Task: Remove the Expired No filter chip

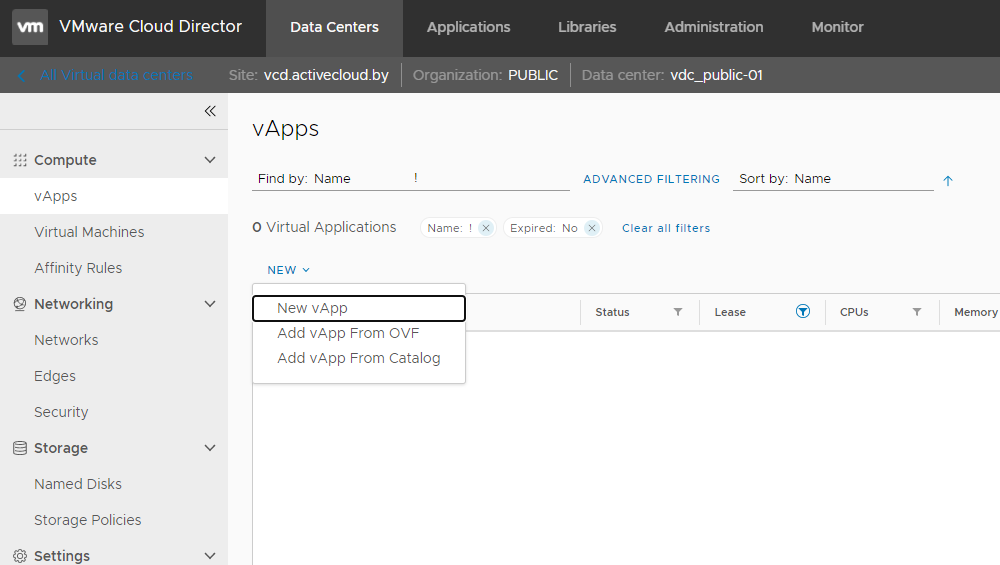Action: 592,228
